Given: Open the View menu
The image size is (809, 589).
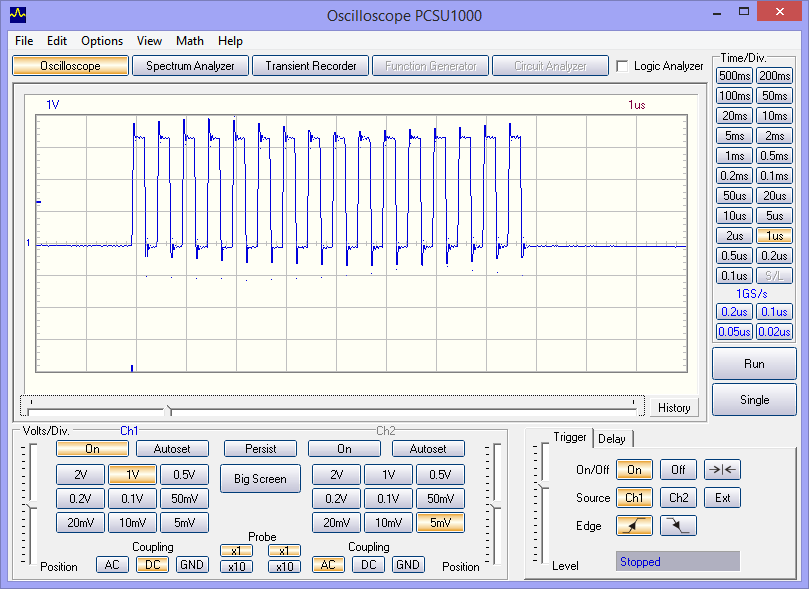Looking at the screenshot, I should click(149, 41).
